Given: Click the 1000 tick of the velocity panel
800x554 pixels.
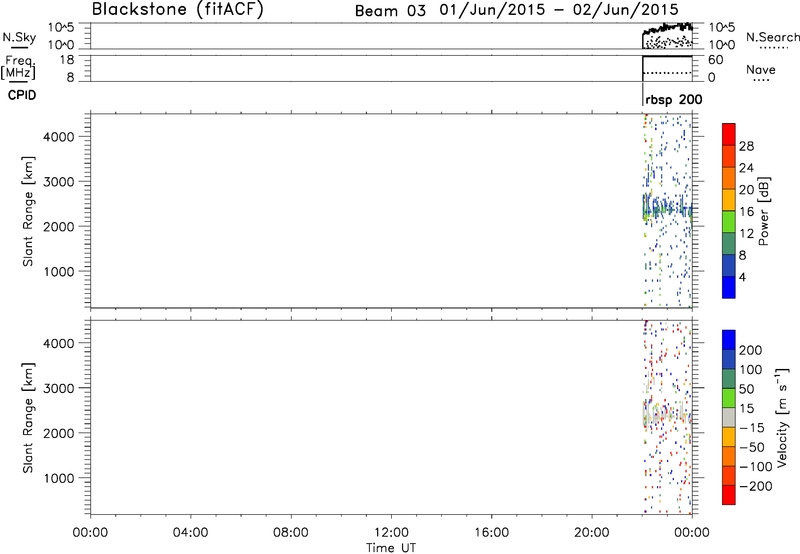Looking at the screenshot, I should click(59, 478).
